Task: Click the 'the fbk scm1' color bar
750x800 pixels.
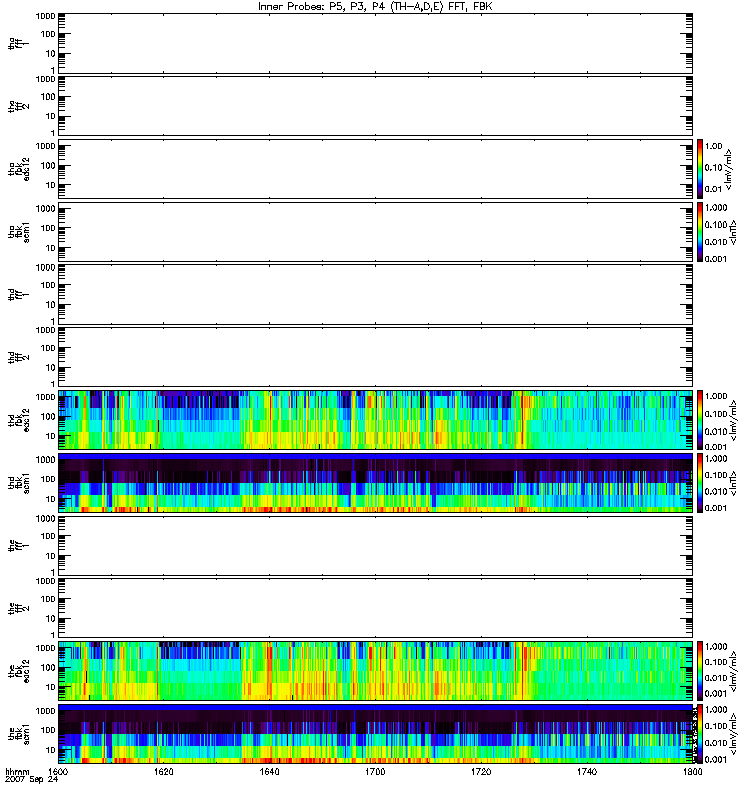Action: click(x=700, y=734)
